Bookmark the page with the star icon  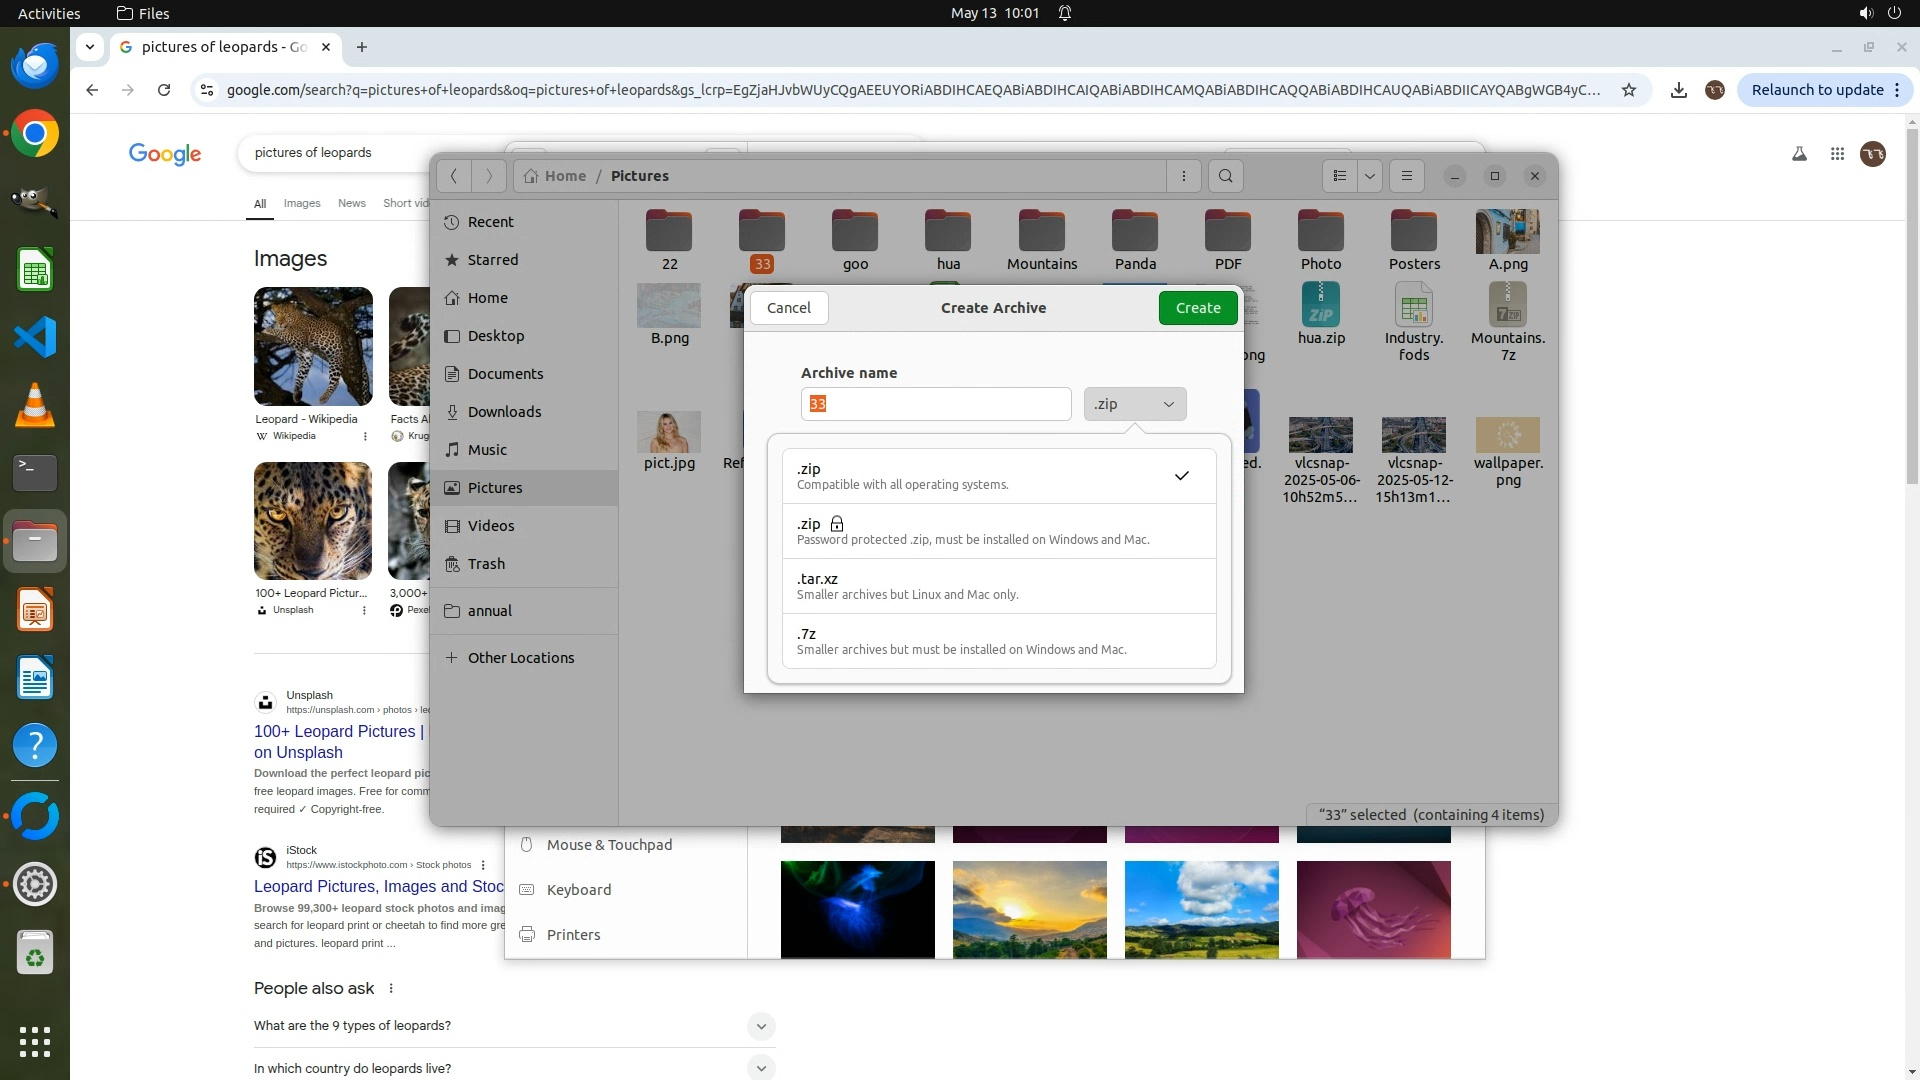pyautogui.click(x=1629, y=90)
